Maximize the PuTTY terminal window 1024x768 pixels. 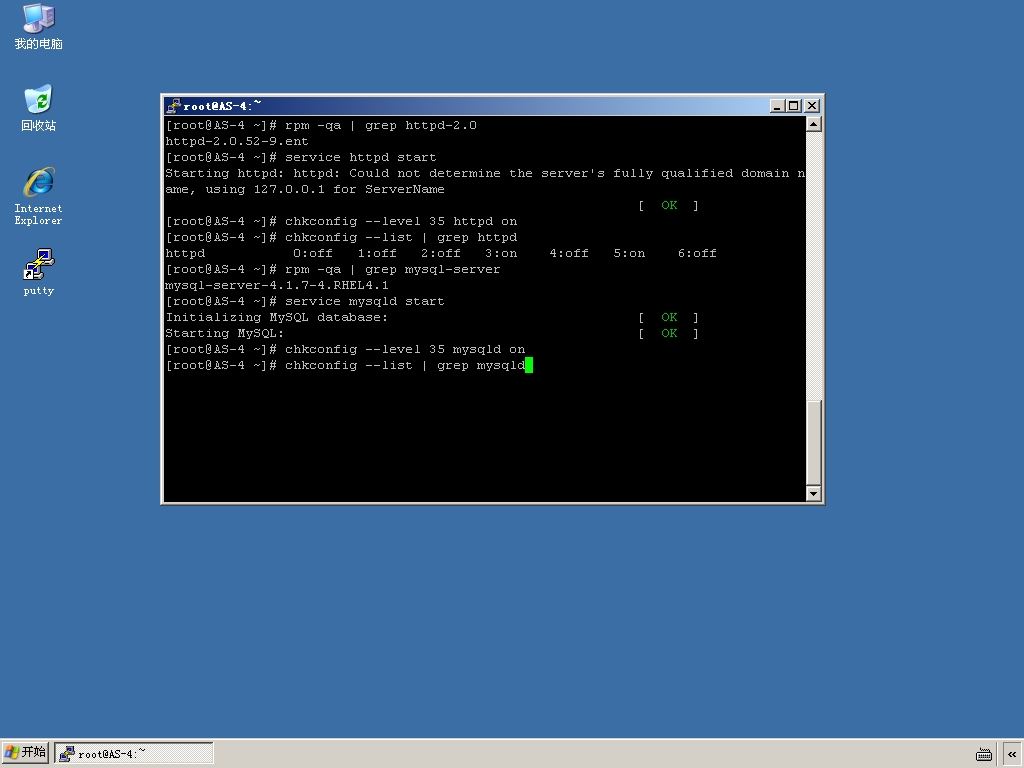pos(793,106)
